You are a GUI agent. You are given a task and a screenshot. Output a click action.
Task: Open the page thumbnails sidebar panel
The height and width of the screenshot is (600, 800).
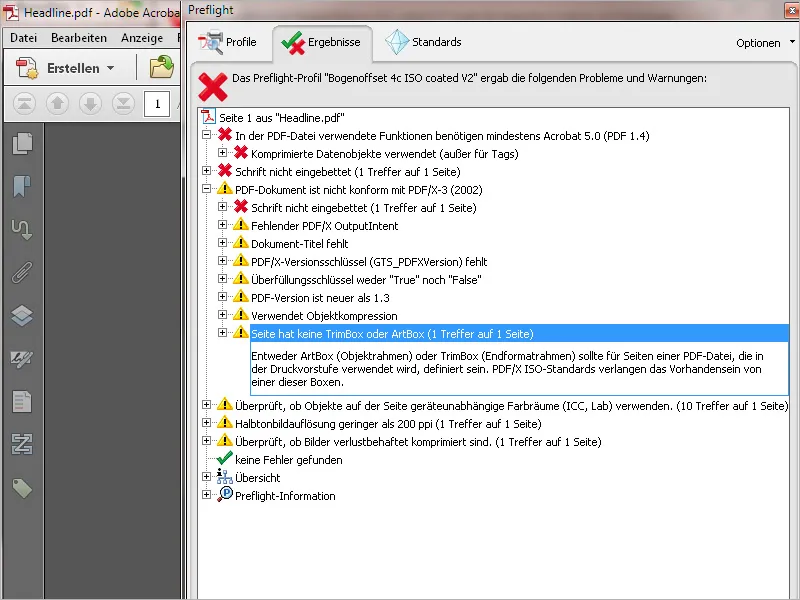coord(22,143)
